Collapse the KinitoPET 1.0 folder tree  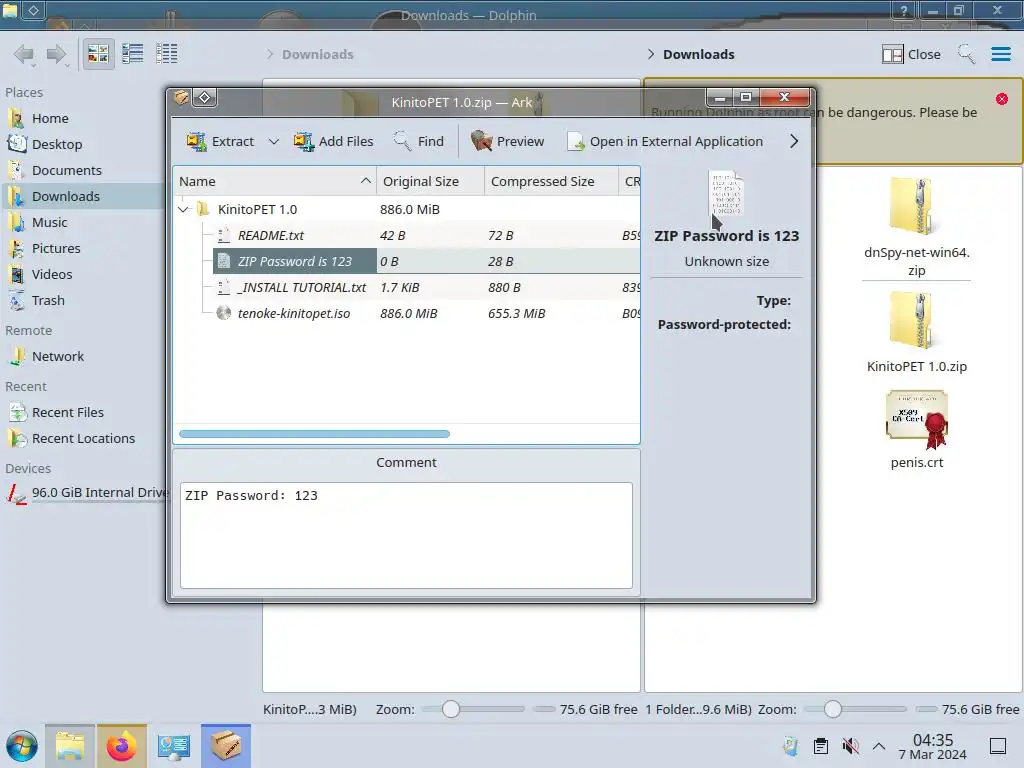184,209
